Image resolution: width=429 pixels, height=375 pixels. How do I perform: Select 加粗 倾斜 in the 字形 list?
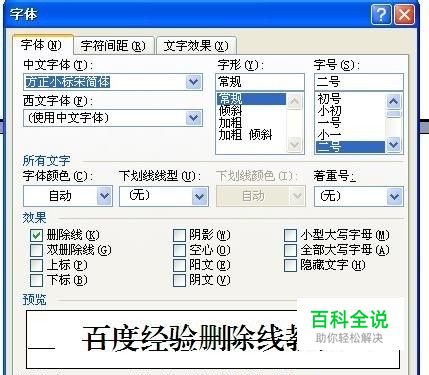point(251,135)
